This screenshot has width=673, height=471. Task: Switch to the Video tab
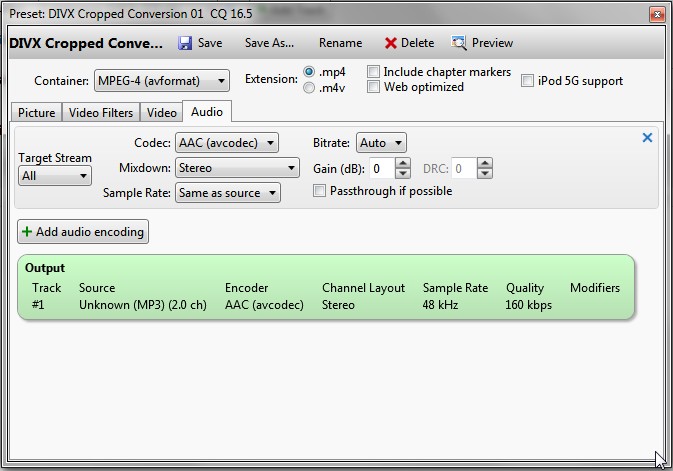pyautogui.click(x=161, y=112)
